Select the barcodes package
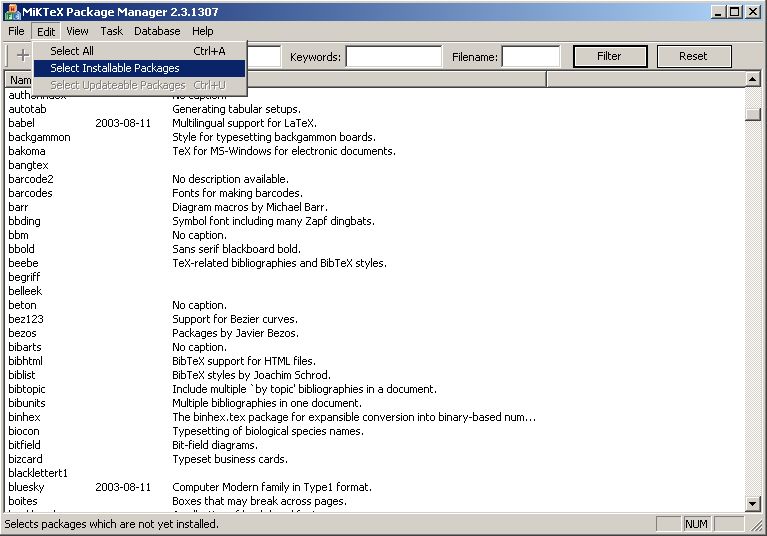Viewport: 767px width, 536px height. tap(30, 193)
